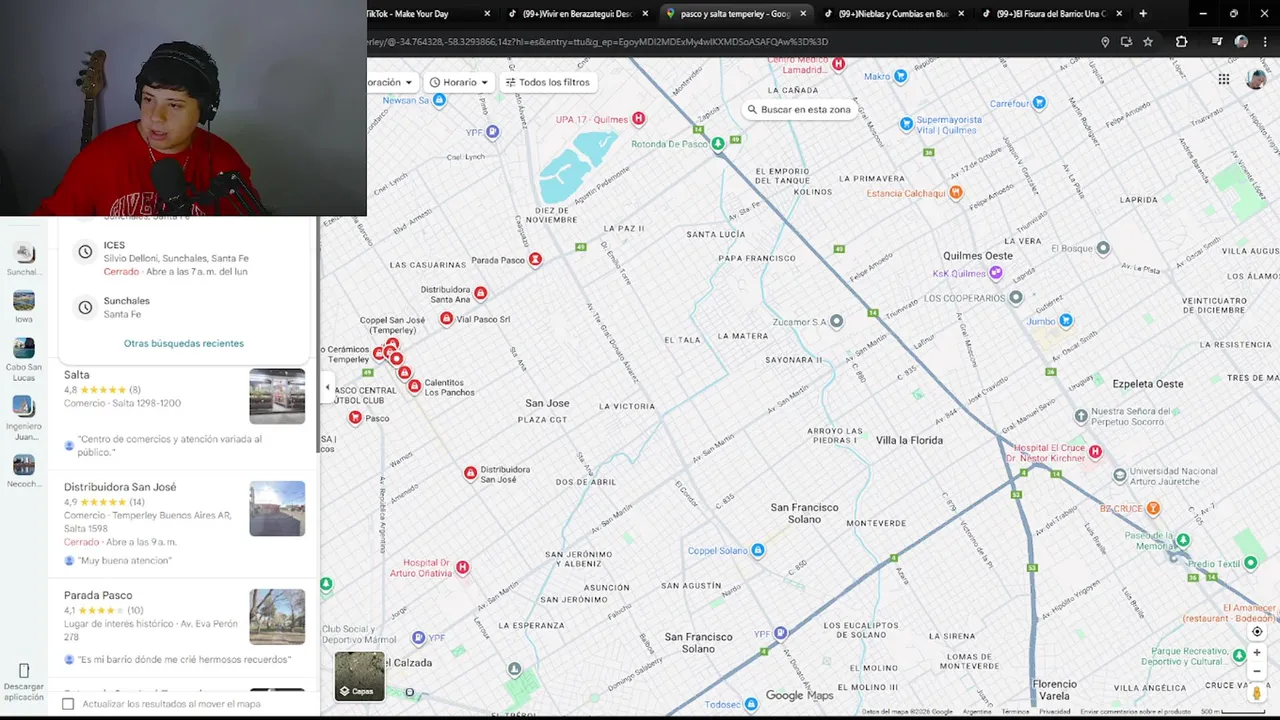Close the Nieblas y Cumbias tab
Image resolution: width=1280 pixels, height=720 pixels.
coord(961,14)
